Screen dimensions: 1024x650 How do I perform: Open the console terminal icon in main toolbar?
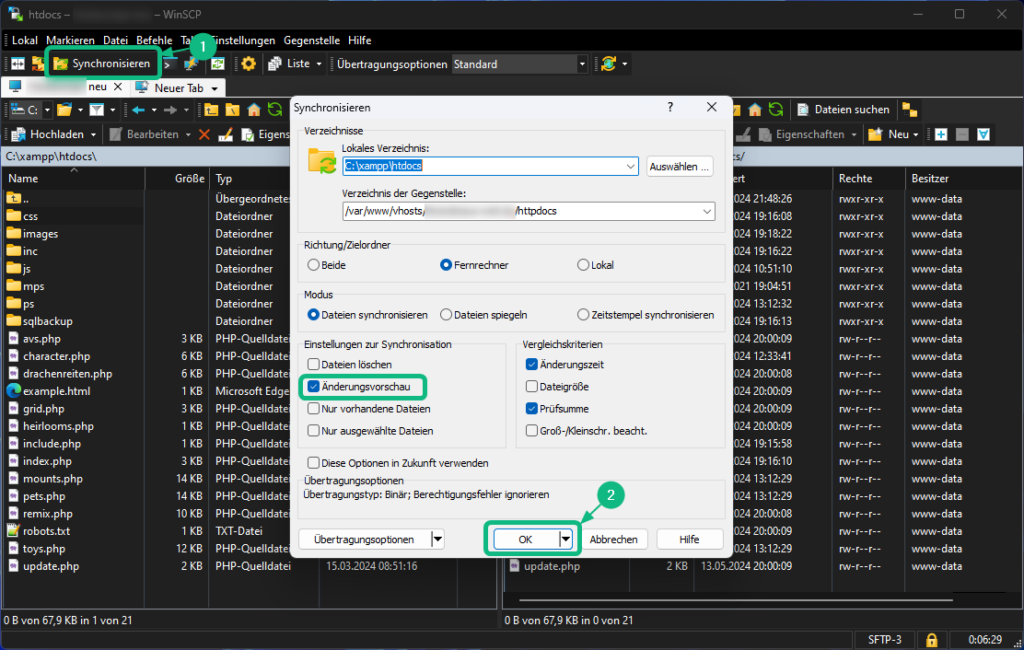pyautogui.click(x=168, y=64)
